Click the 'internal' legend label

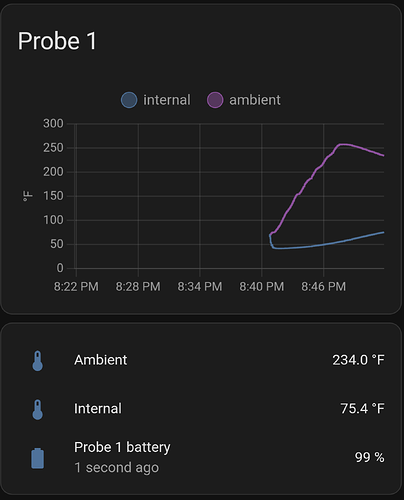point(167,100)
